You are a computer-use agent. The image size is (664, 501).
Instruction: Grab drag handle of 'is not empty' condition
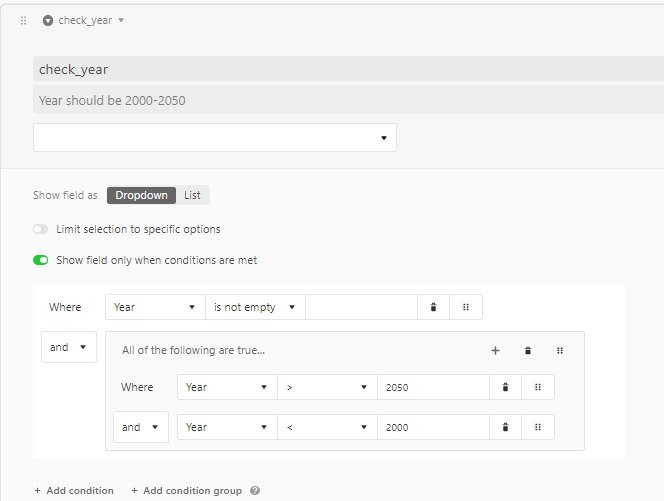click(x=466, y=307)
